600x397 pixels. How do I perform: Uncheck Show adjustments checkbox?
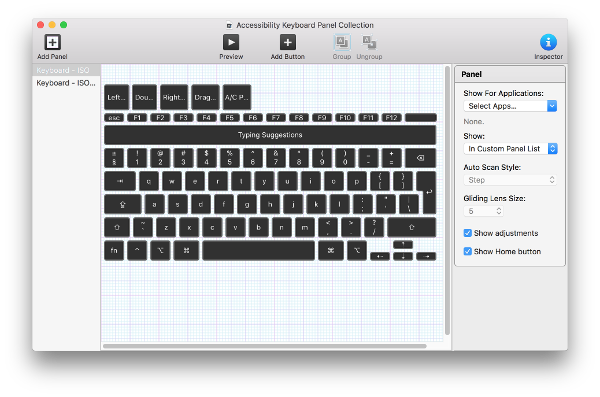[468, 233]
